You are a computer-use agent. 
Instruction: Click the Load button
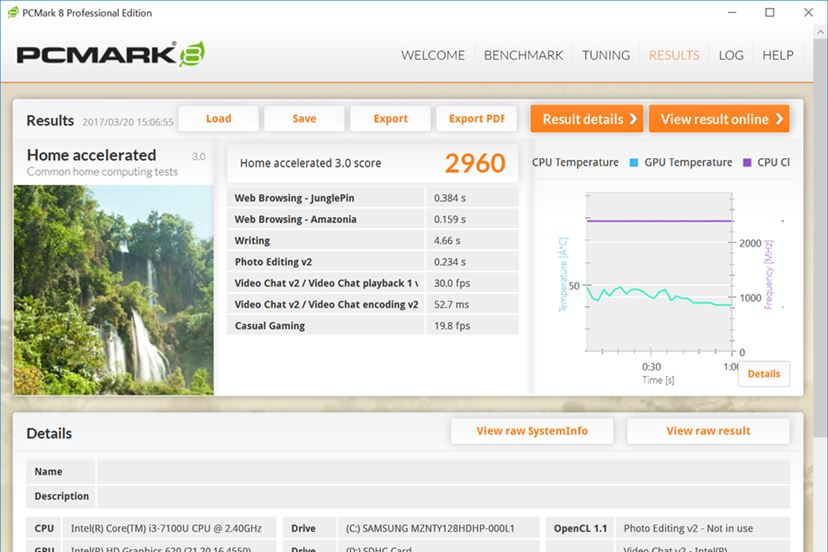[219, 119]
